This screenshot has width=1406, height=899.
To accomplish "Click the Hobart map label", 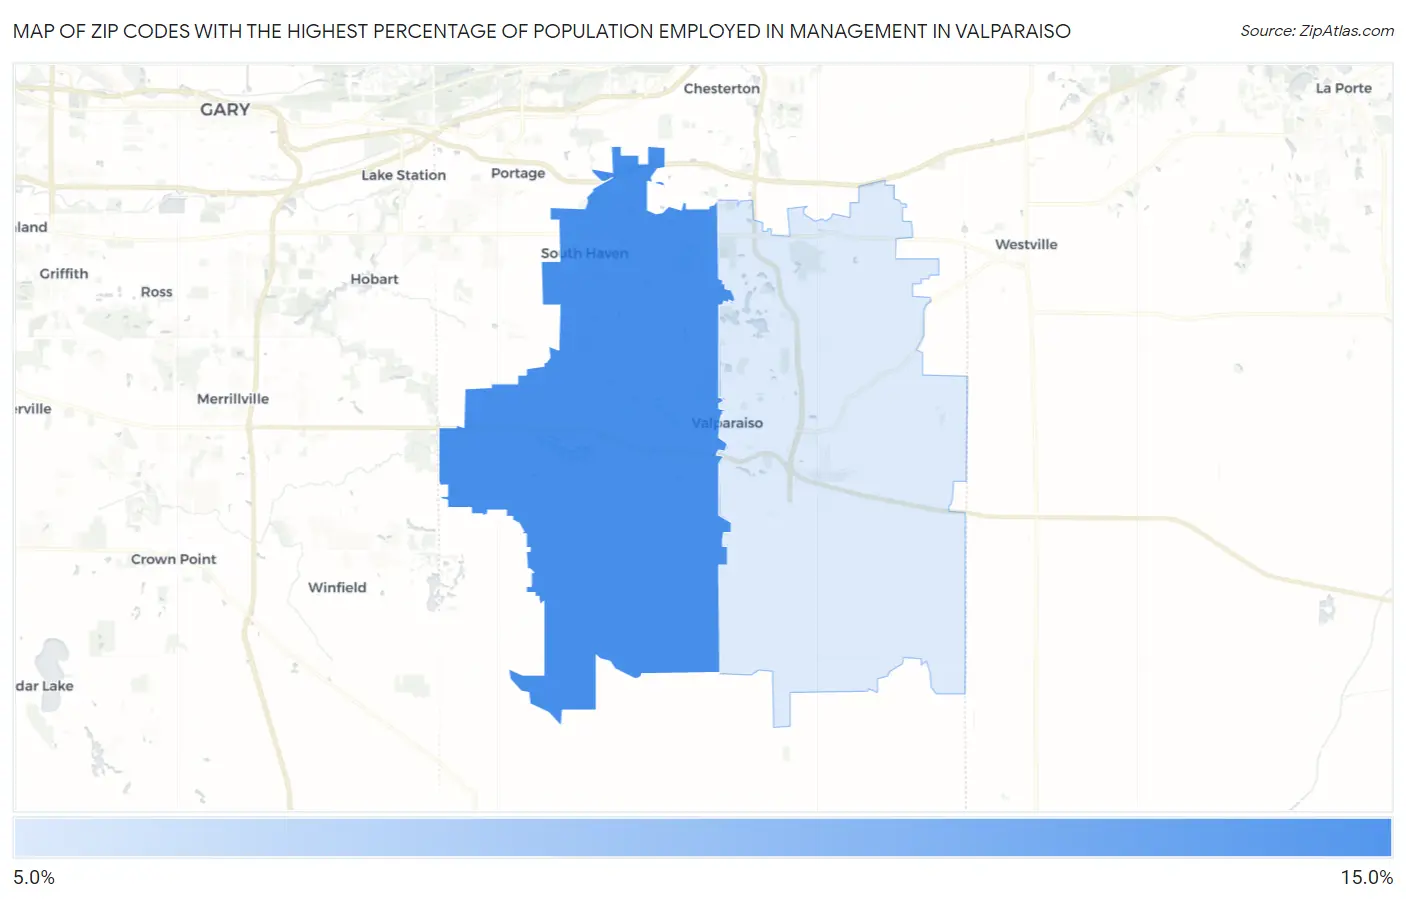I will click(374, 279).
